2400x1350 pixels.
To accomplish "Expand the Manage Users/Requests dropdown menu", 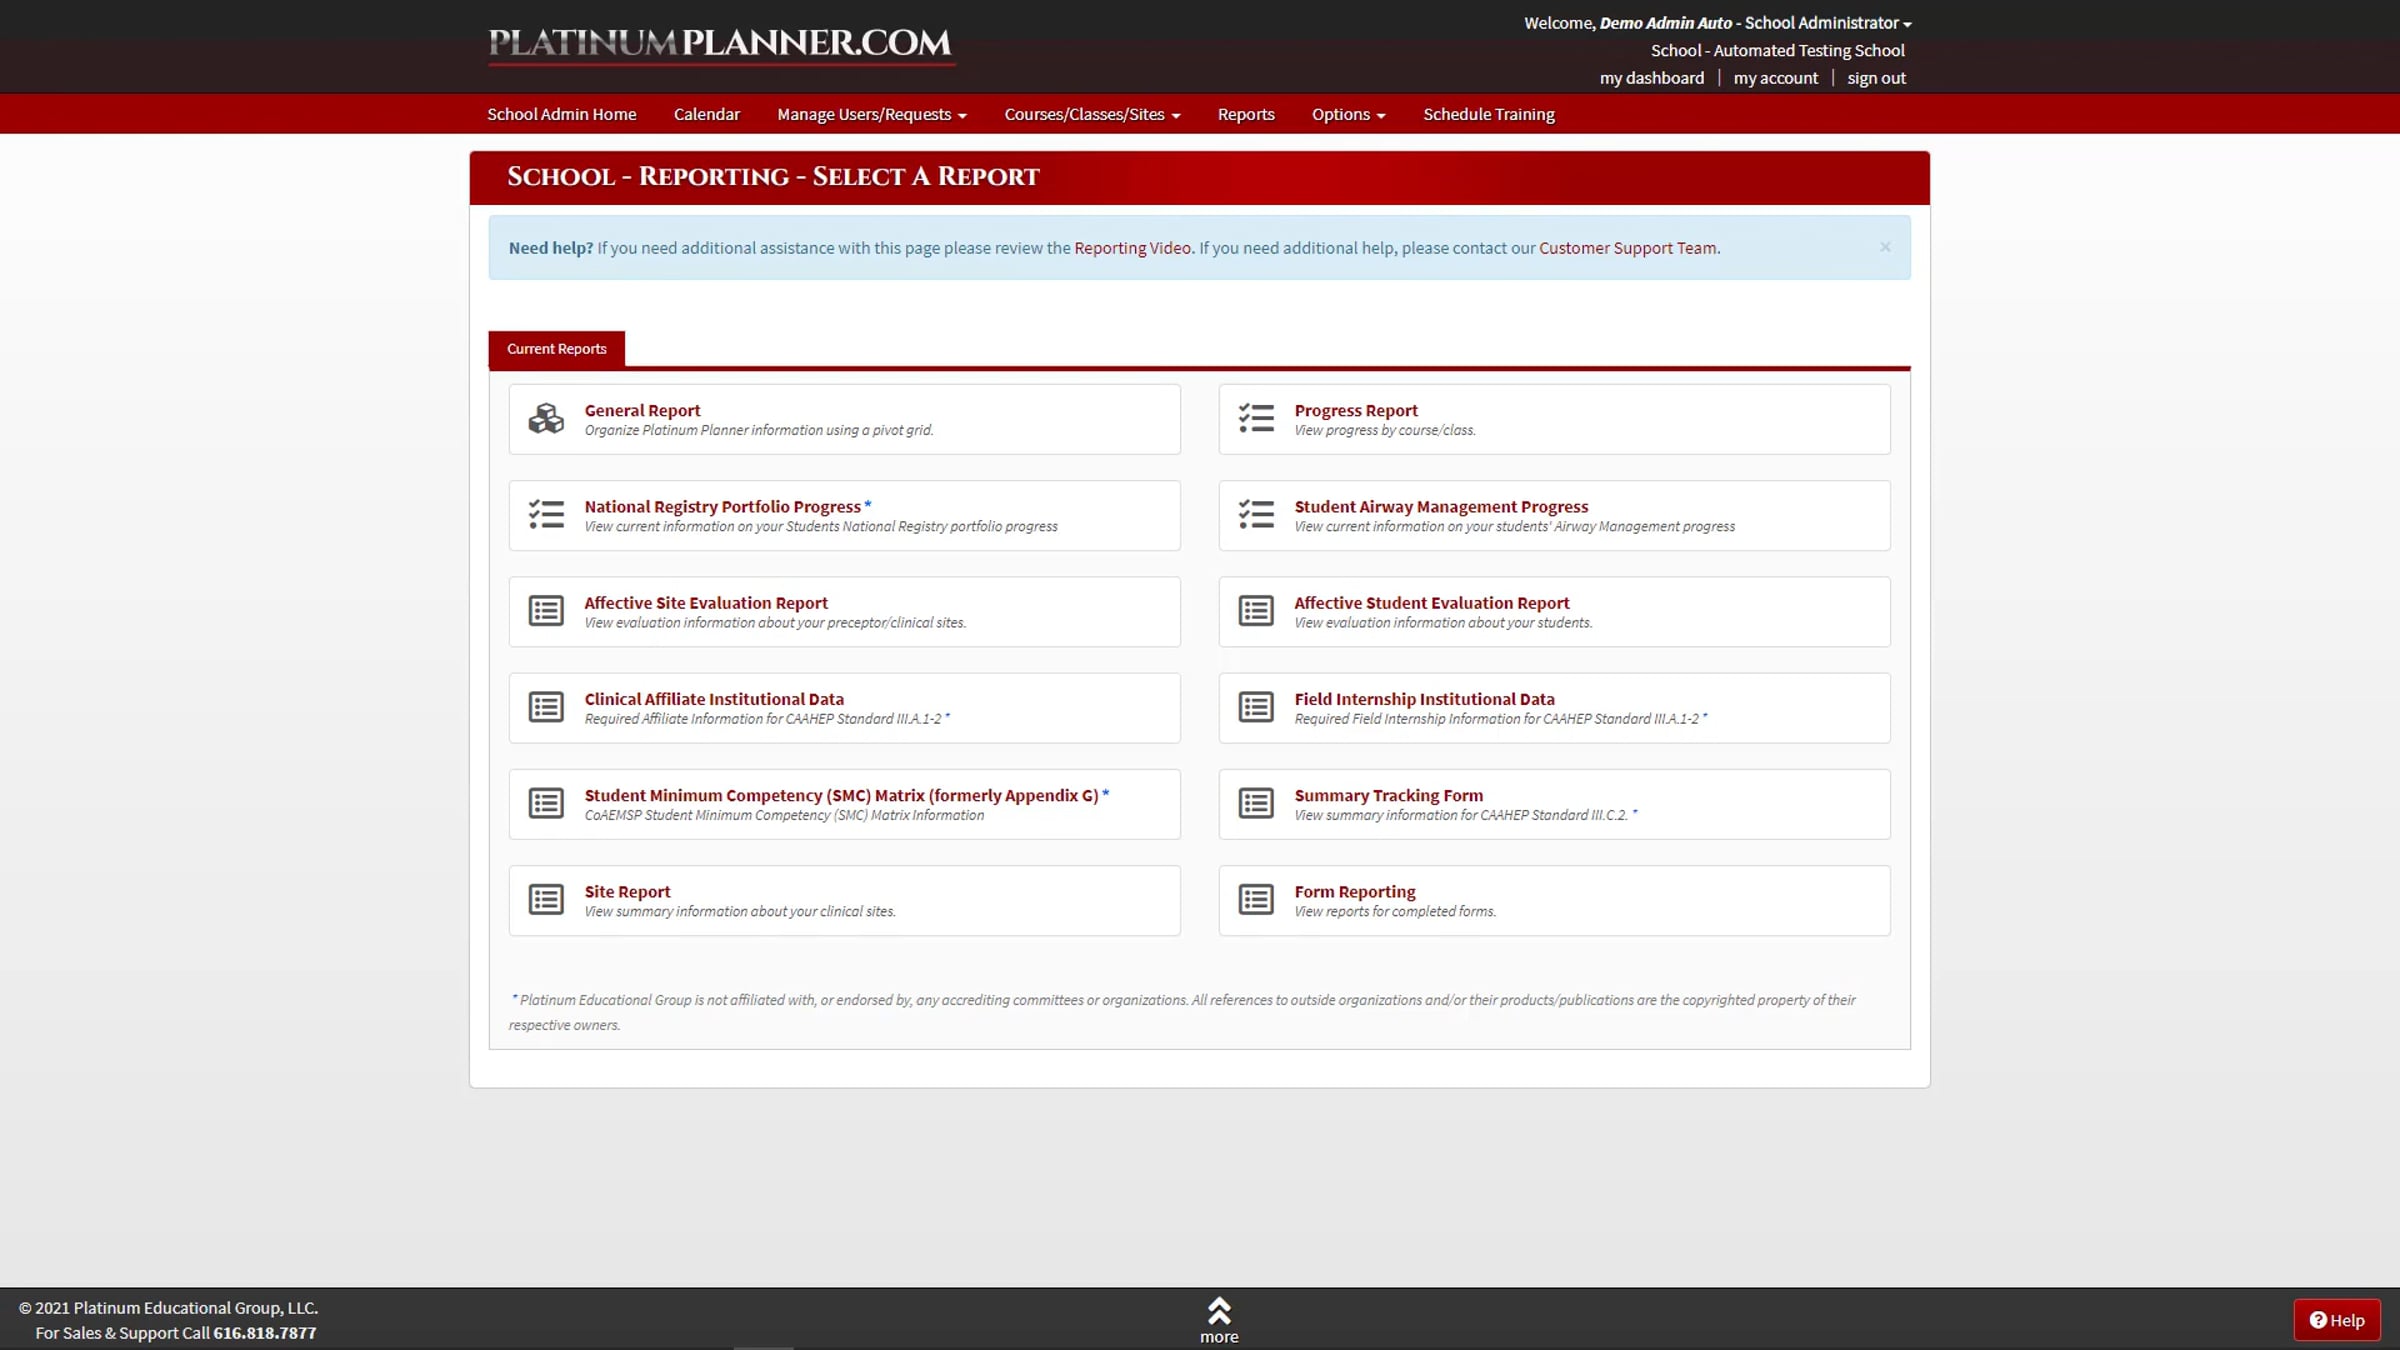I will [x=871, y=115].
